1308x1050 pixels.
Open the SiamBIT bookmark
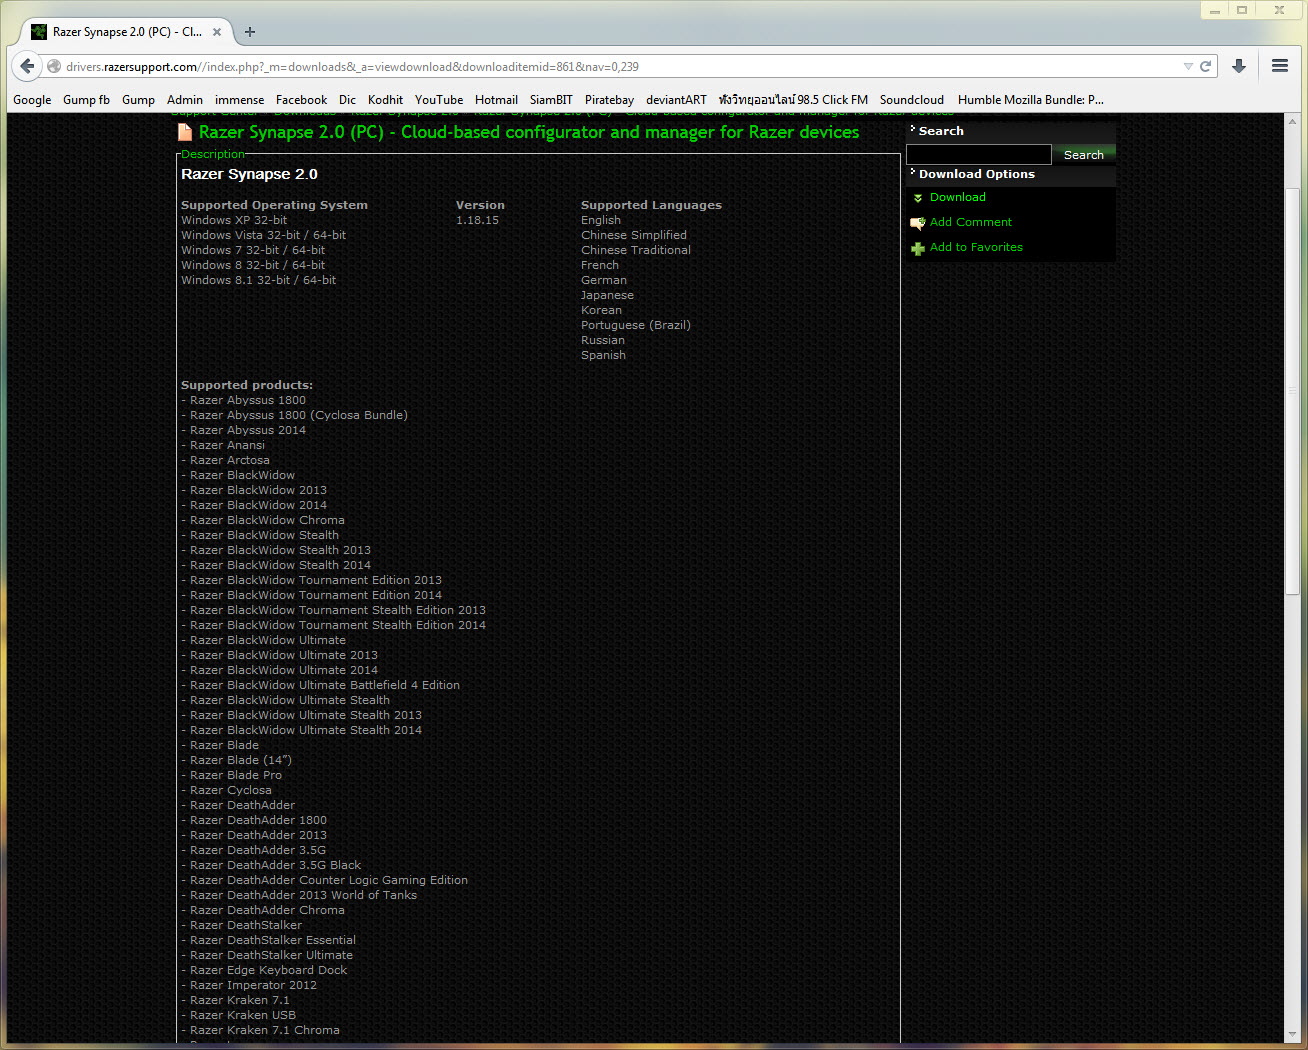coord(551,100)
